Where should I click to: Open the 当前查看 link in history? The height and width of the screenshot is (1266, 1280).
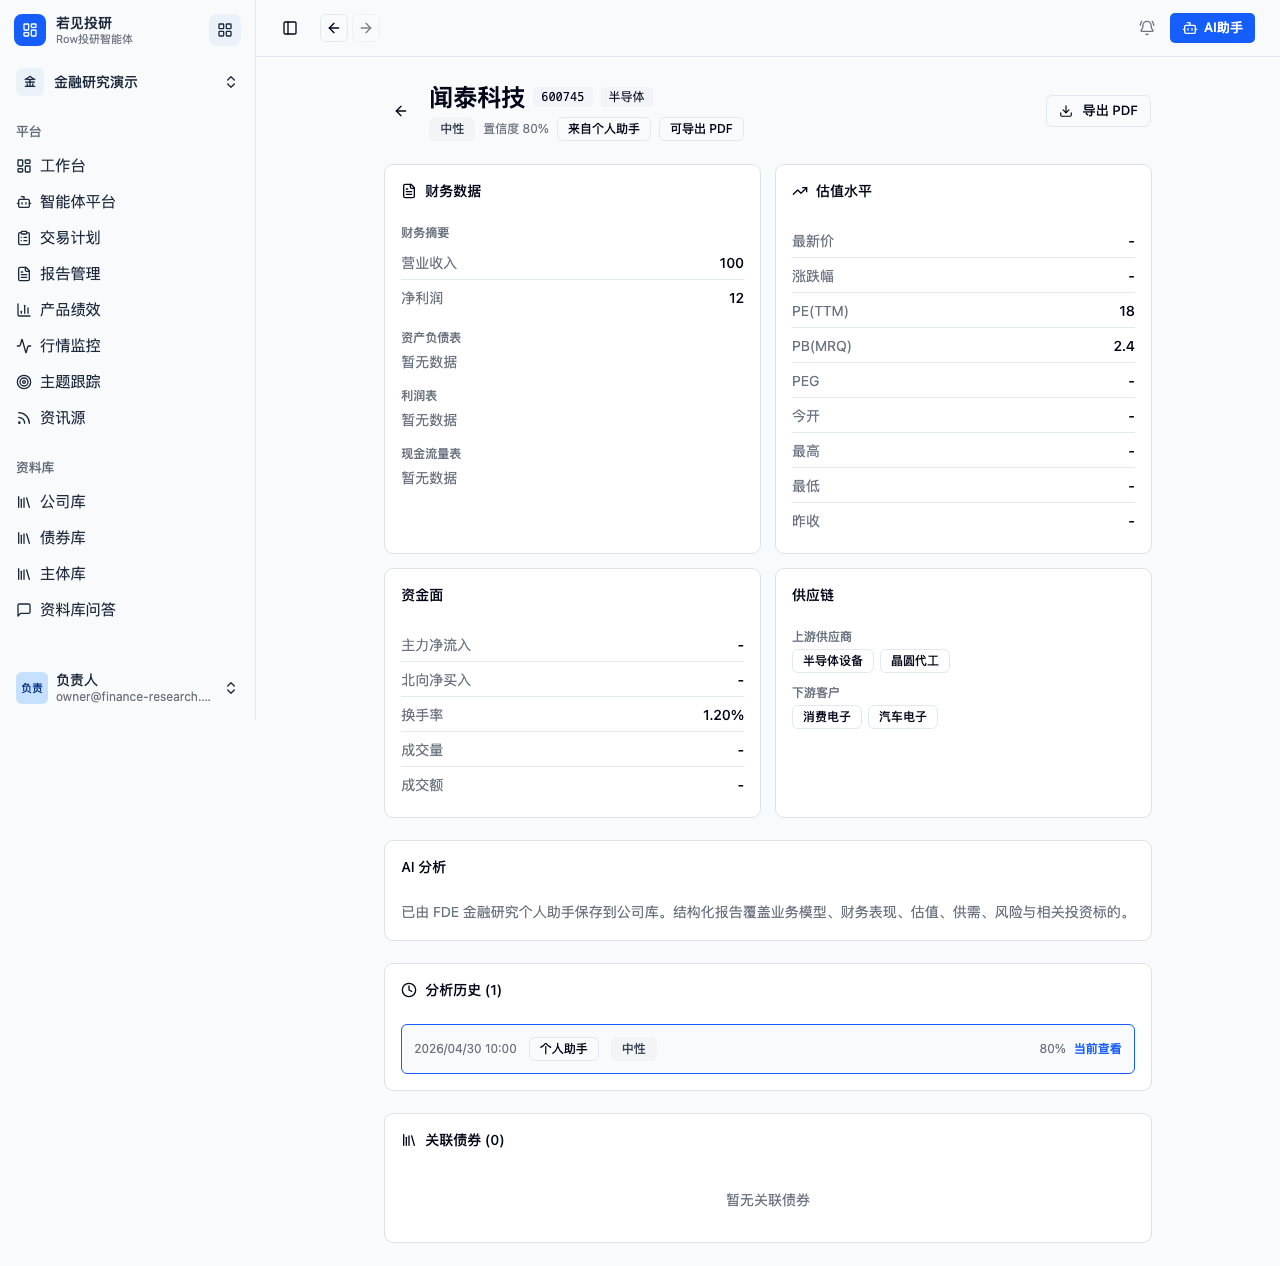pyautogui.click(x=1098, y=1049)
